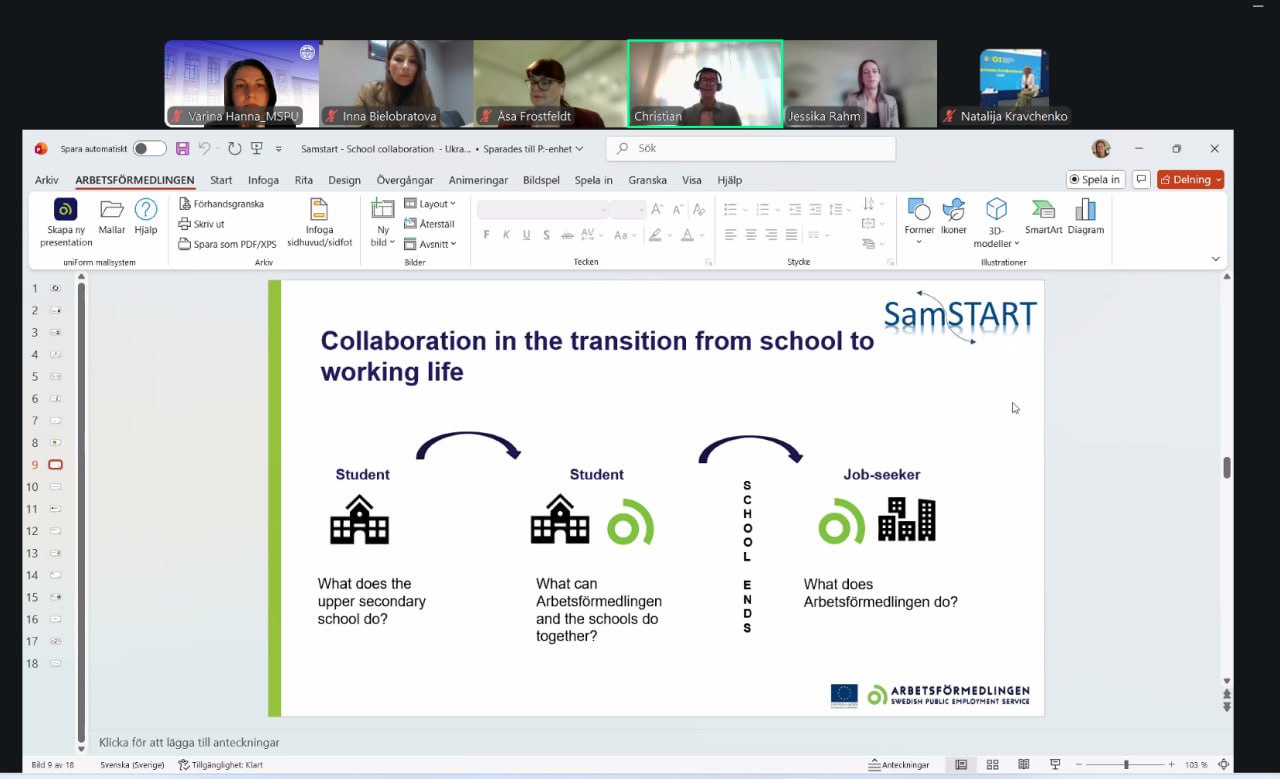1280x779 pixels.
Task: Open the Infoga ribbon tab
Action: coord(263,180)
